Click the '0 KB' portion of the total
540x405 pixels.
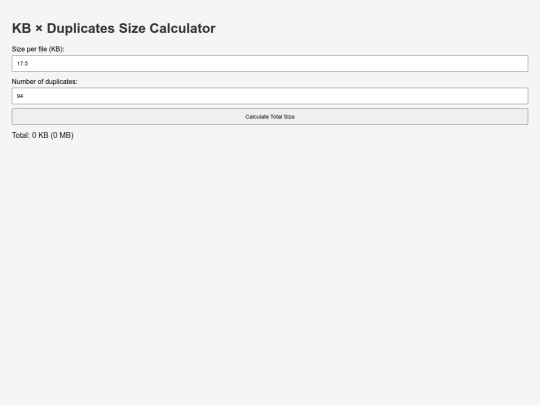40,135
